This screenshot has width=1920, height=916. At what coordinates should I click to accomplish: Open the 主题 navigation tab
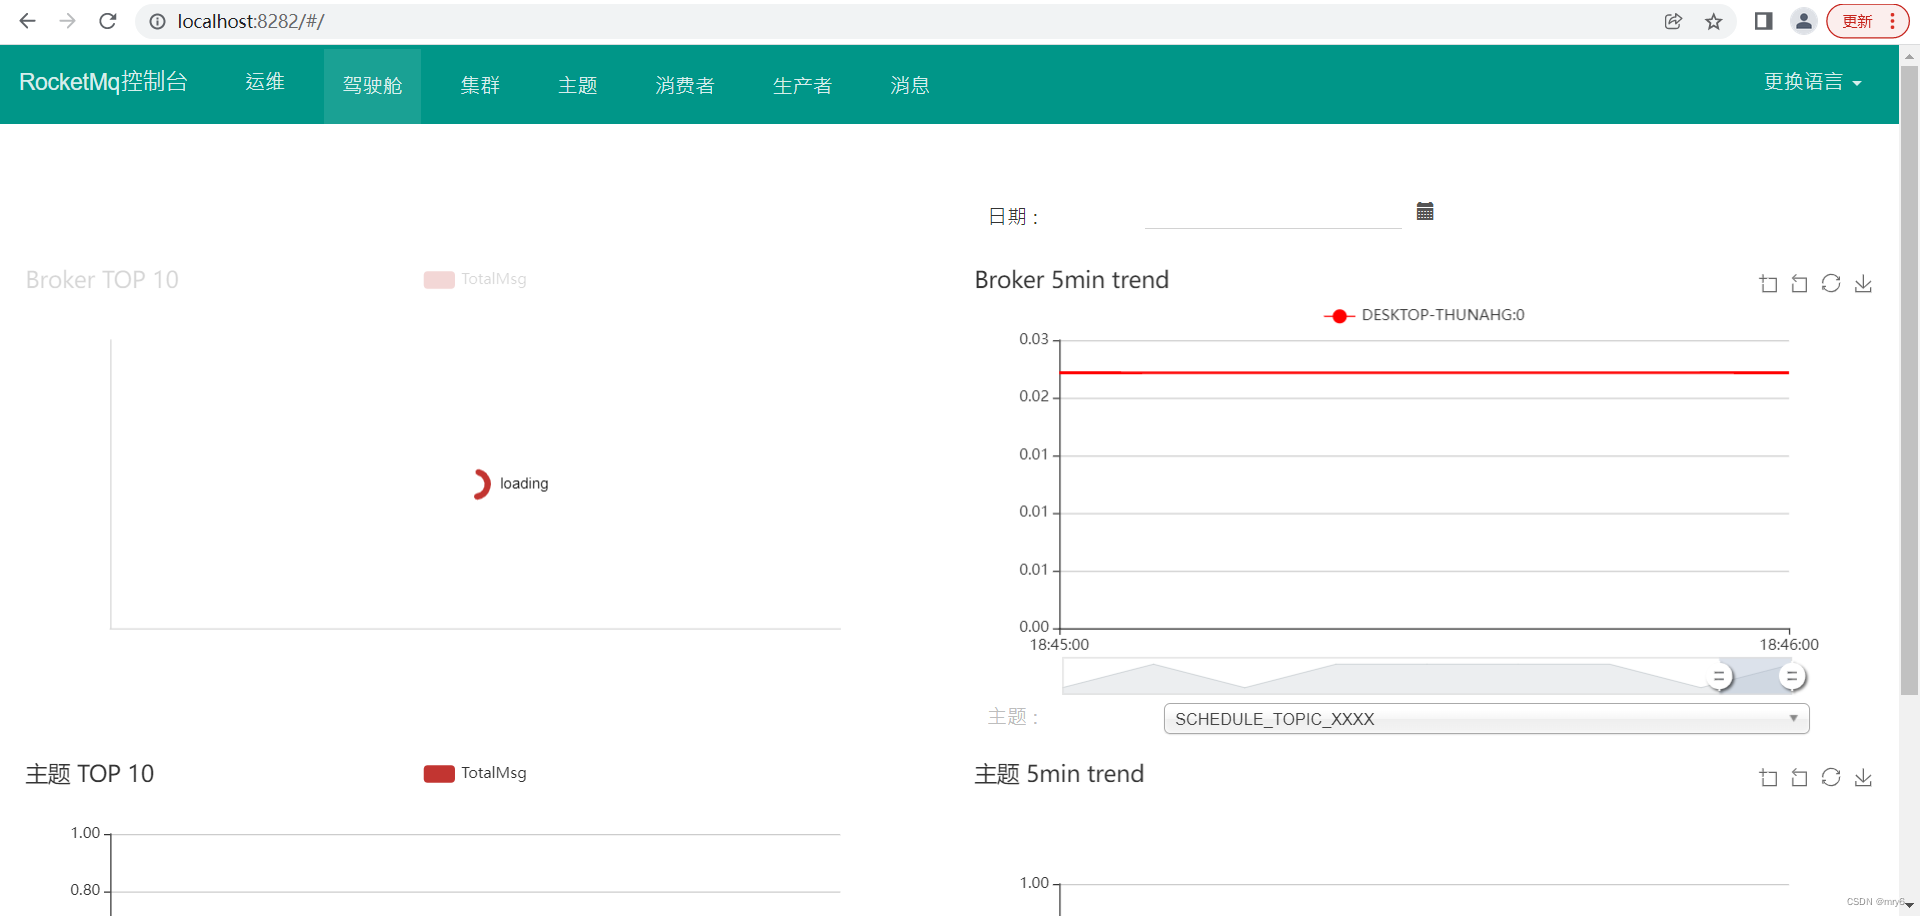pyautogui.click(x=578, y=85)
